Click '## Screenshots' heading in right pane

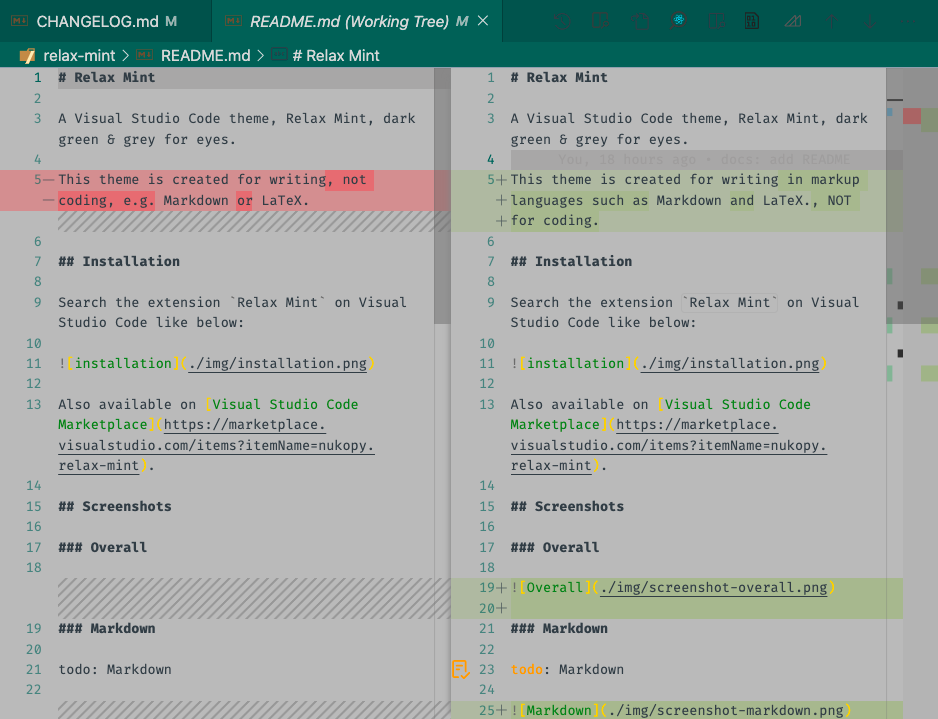click(x=567, y=507)
